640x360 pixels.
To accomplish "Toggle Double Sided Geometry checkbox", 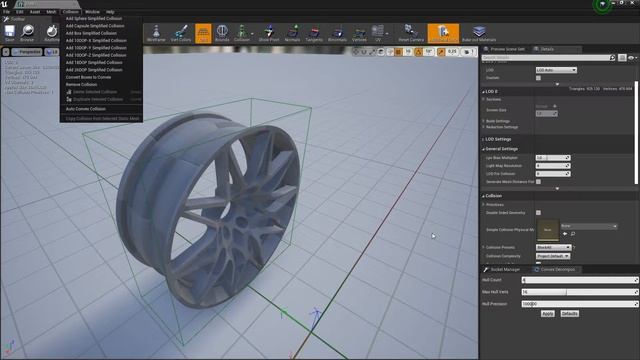I will pos(538,213).
